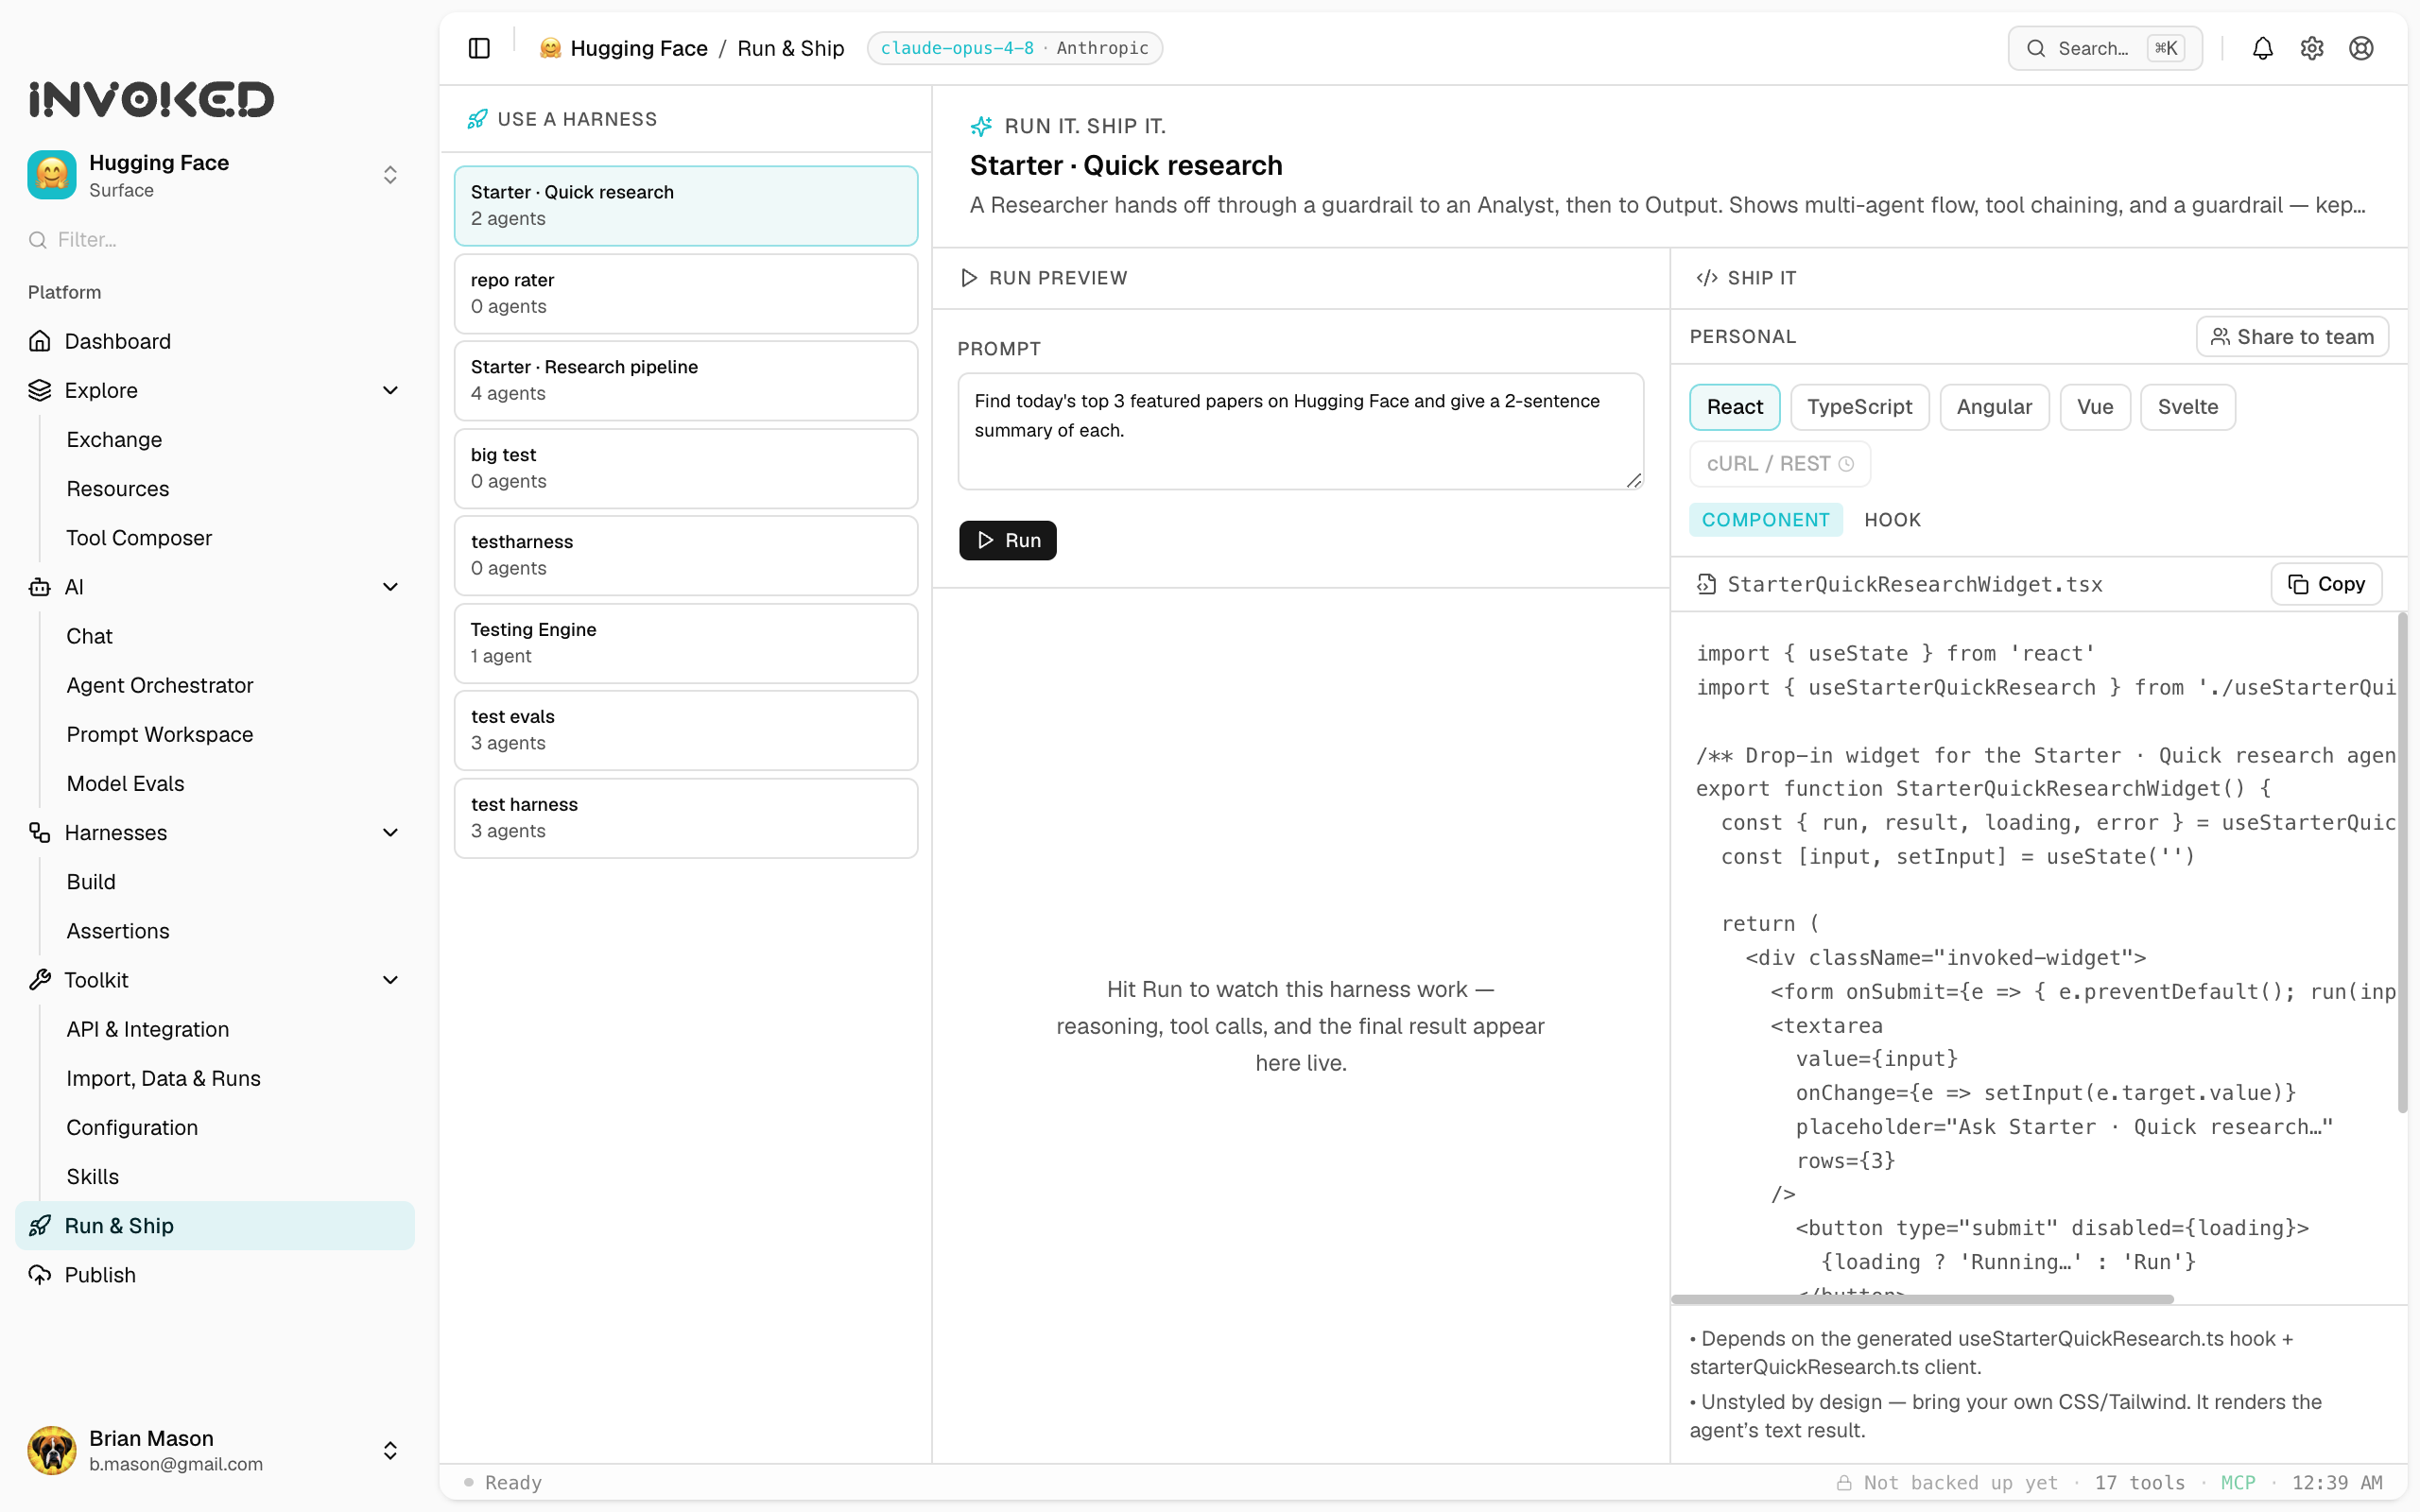Image resolution: width=2420 pixels, height=1512 pixels.
Task: Collapse the AI section chevron
Action: [x=390, y=587]
